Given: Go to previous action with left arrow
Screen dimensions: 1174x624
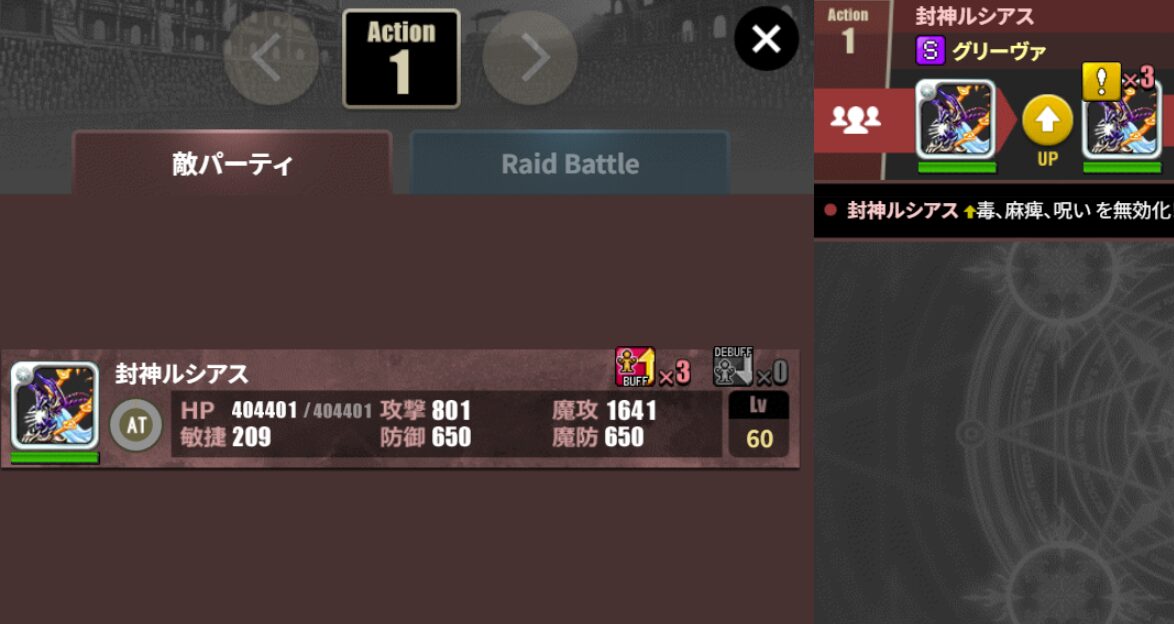Looking at the screenshot, I should [x=271, y=58].
